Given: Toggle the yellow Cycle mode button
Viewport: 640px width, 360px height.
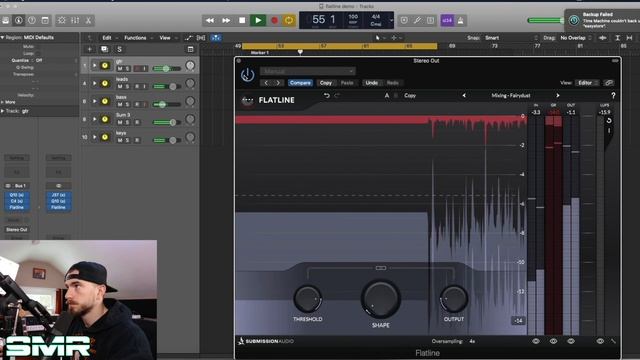Looking at the screenshot, I should point(289,20).
